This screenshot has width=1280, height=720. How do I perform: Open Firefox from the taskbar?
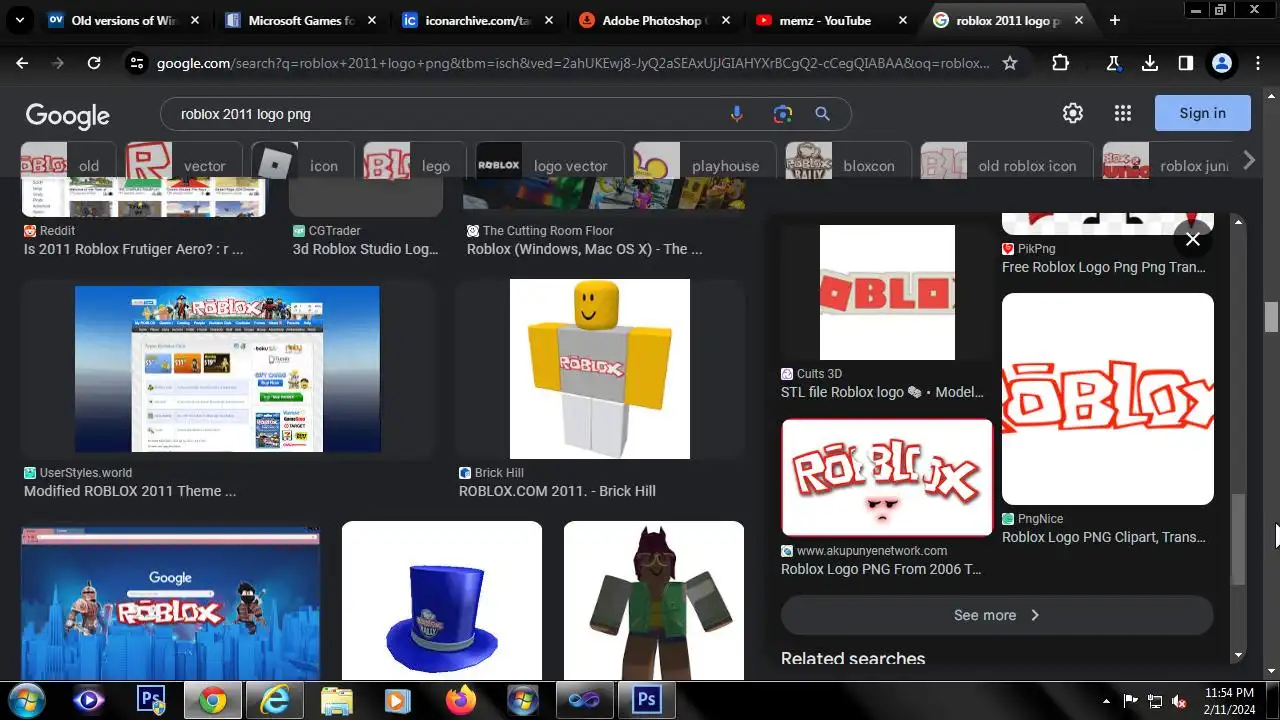click(x=462, y=700)
